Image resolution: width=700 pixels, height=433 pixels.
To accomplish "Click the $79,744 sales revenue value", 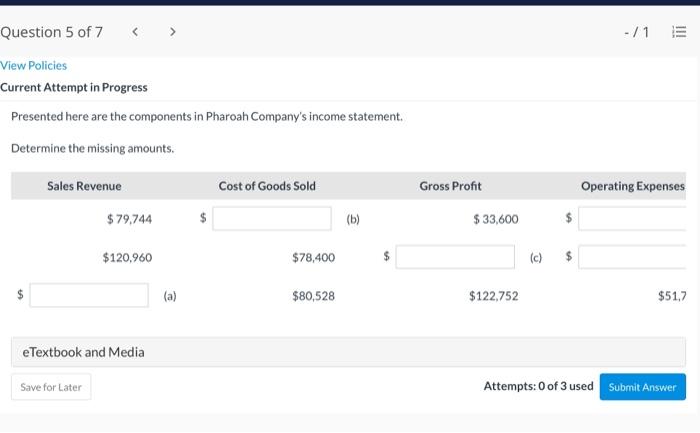I will click(129, 219).
